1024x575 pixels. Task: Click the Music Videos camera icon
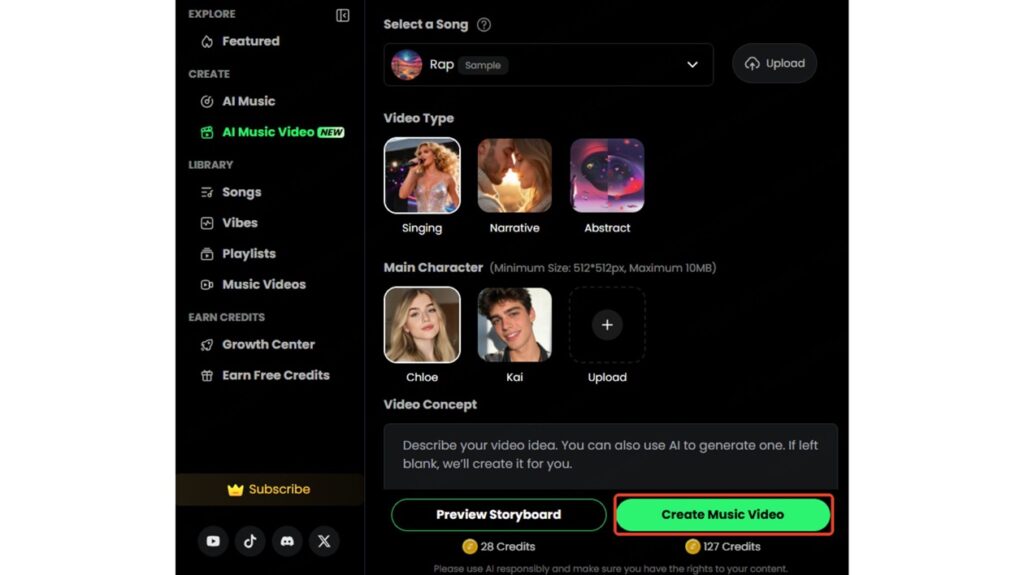(x=207, y=284)
